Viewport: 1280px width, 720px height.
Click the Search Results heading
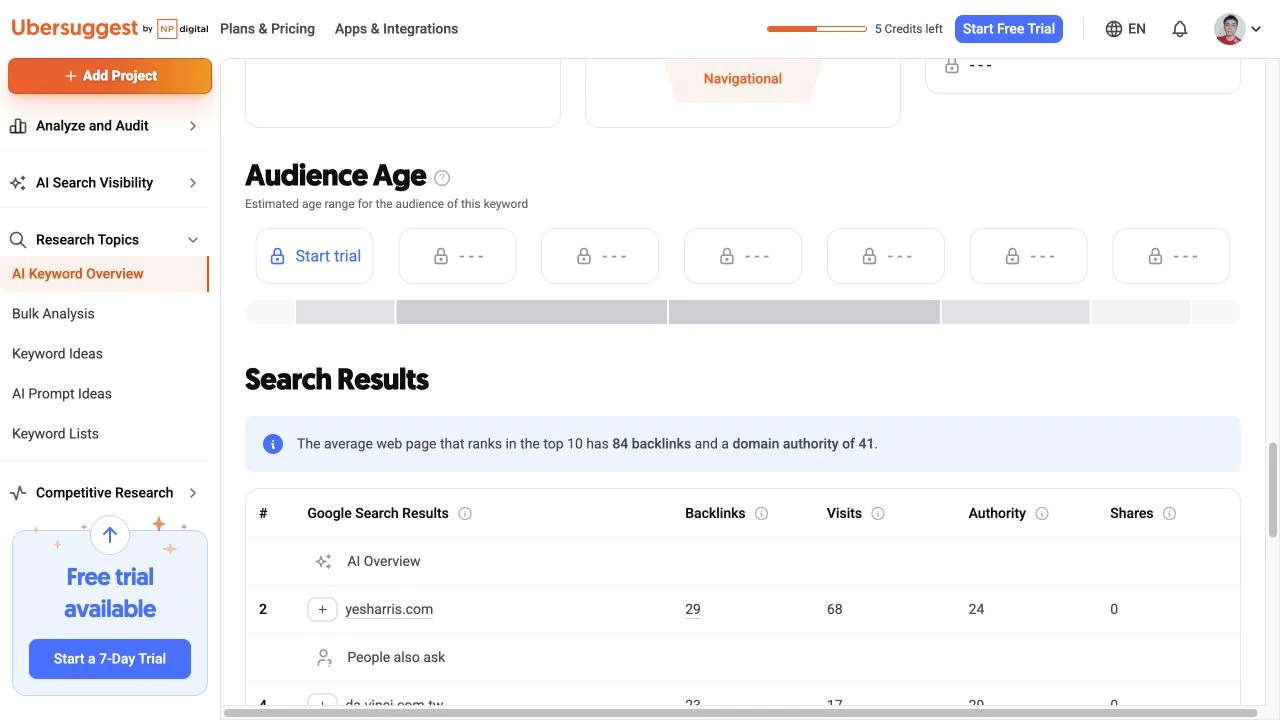pyautogui.click(x=337, y=380)
